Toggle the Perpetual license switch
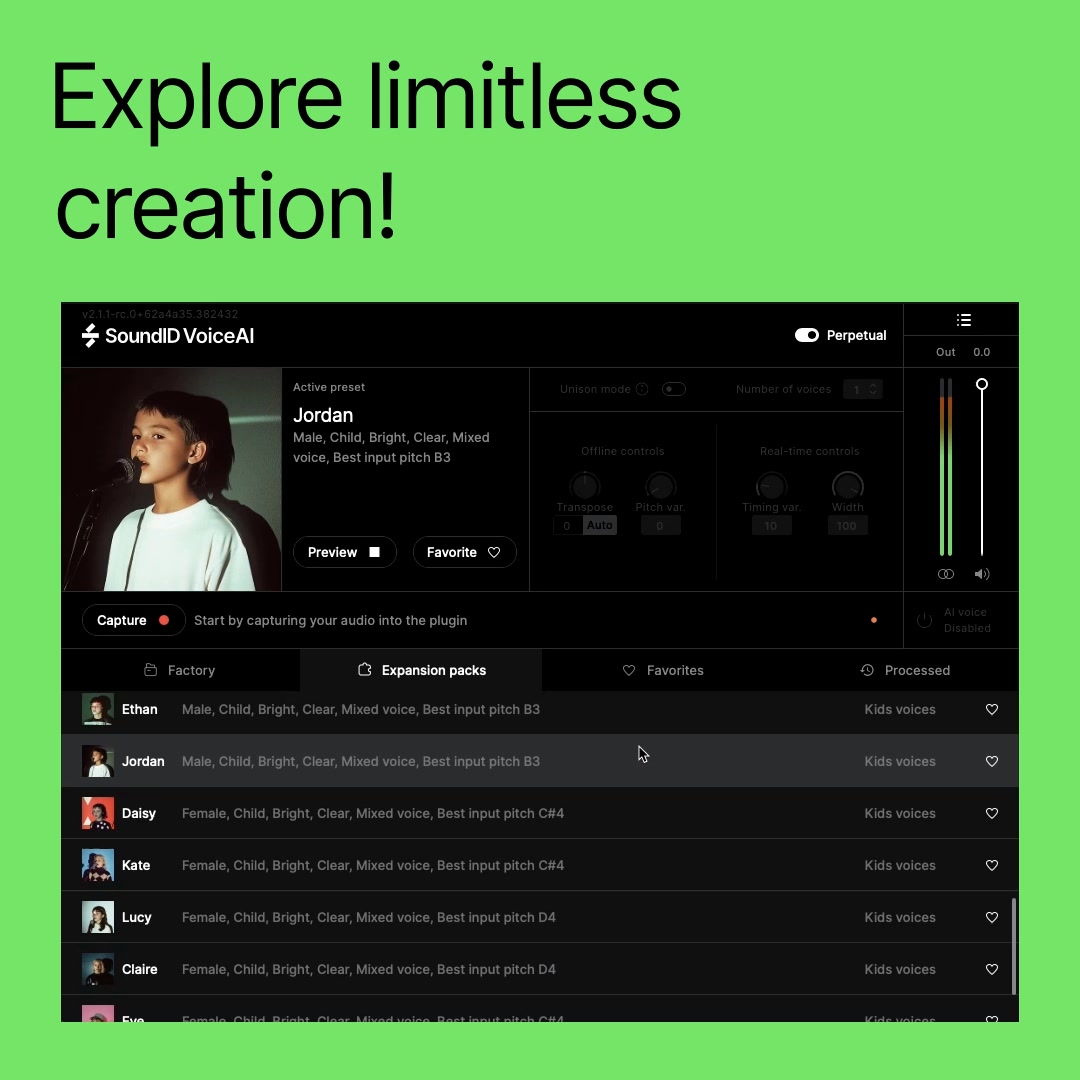1080x1080 pixels. click(x=806, y=335)
